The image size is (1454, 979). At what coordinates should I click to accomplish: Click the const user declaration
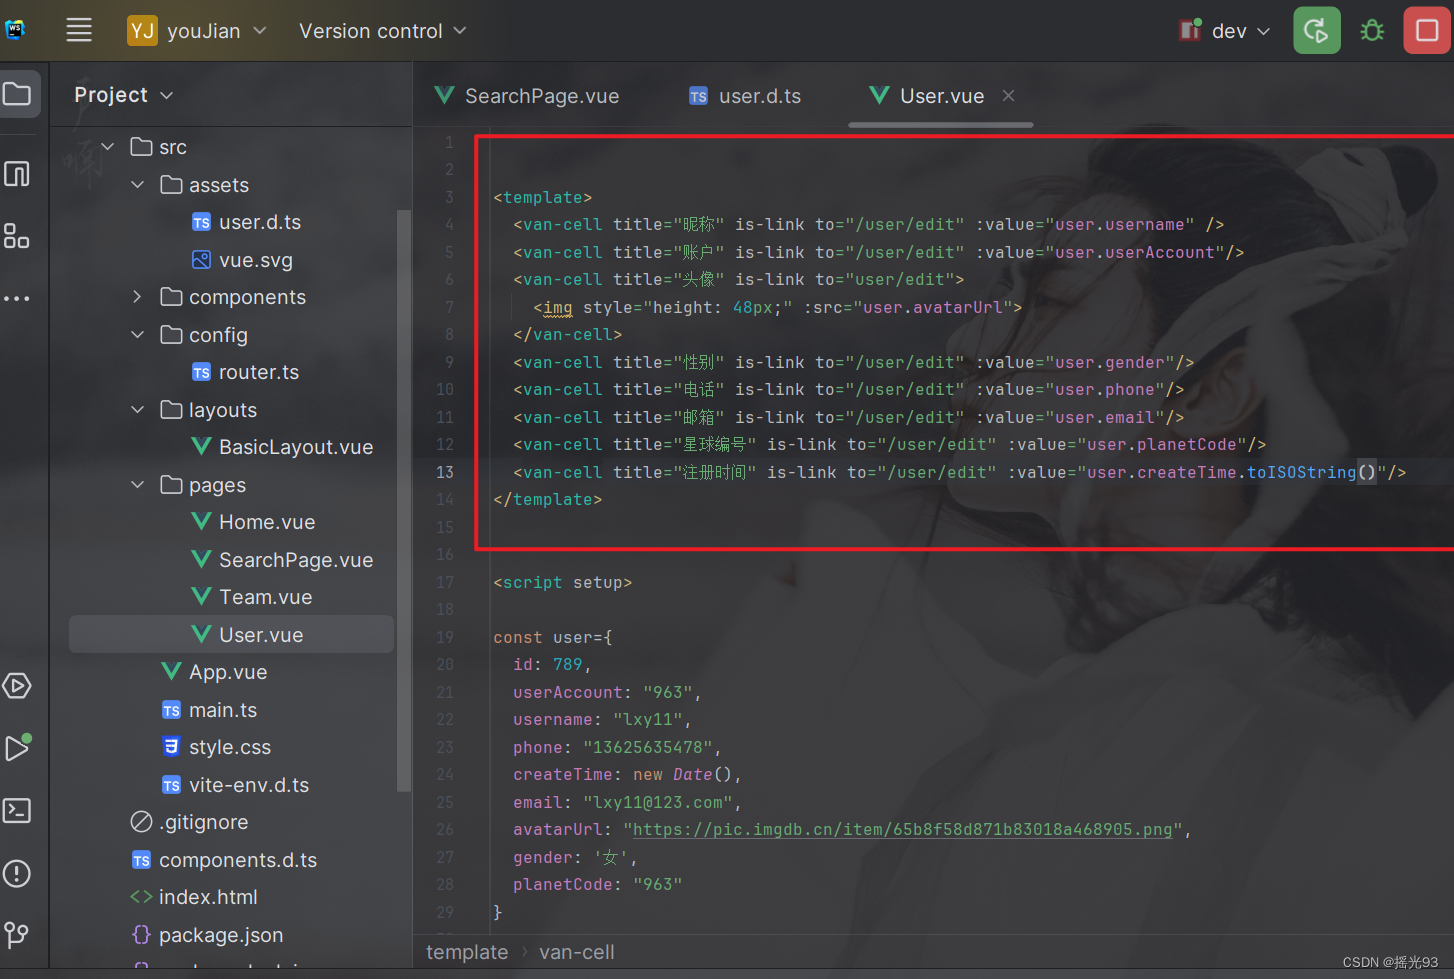(x=552, y=637)
